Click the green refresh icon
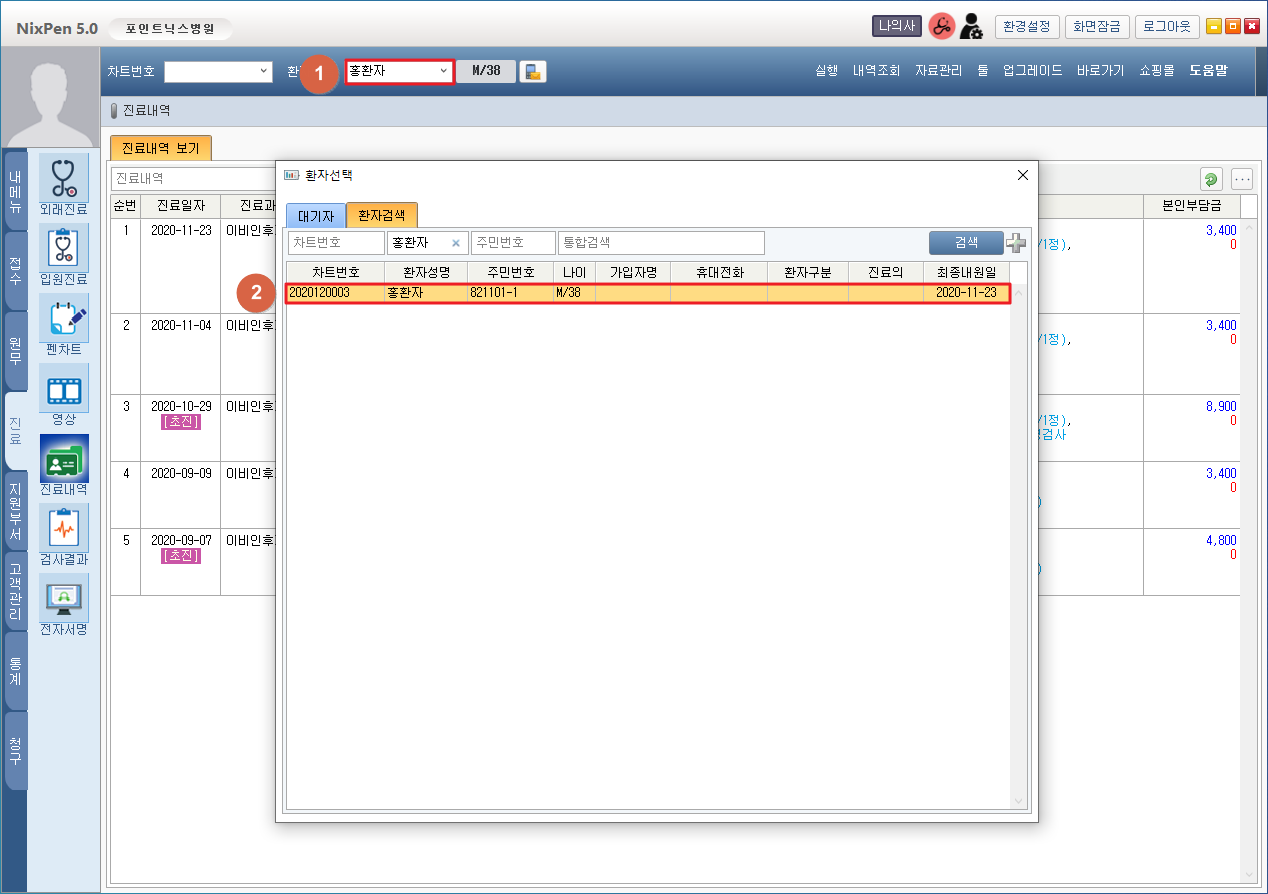Image resolution: width=1268 pixels, height=894 pixels. [x=1211, y=179]
